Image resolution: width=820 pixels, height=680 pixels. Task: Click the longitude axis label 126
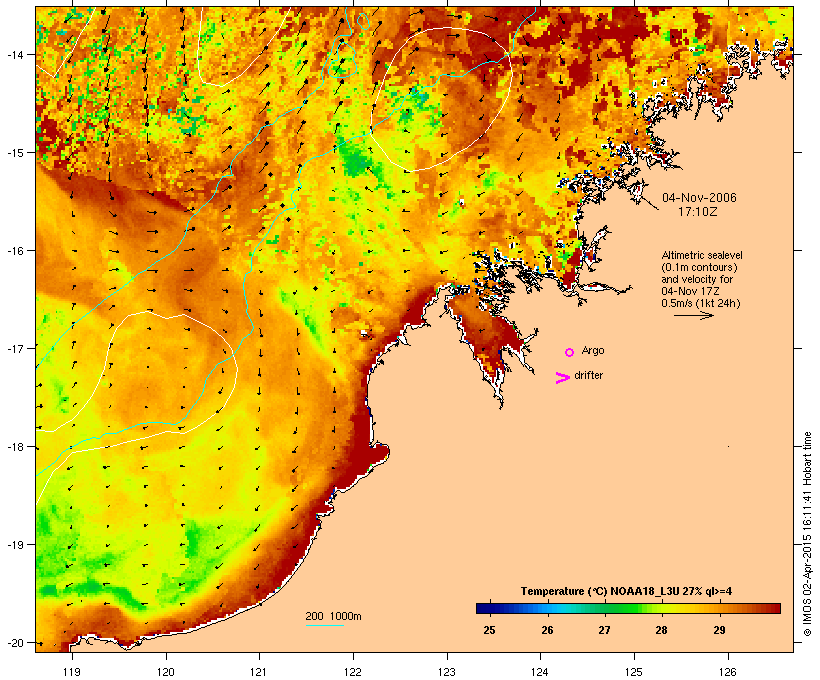coord(728,672)
